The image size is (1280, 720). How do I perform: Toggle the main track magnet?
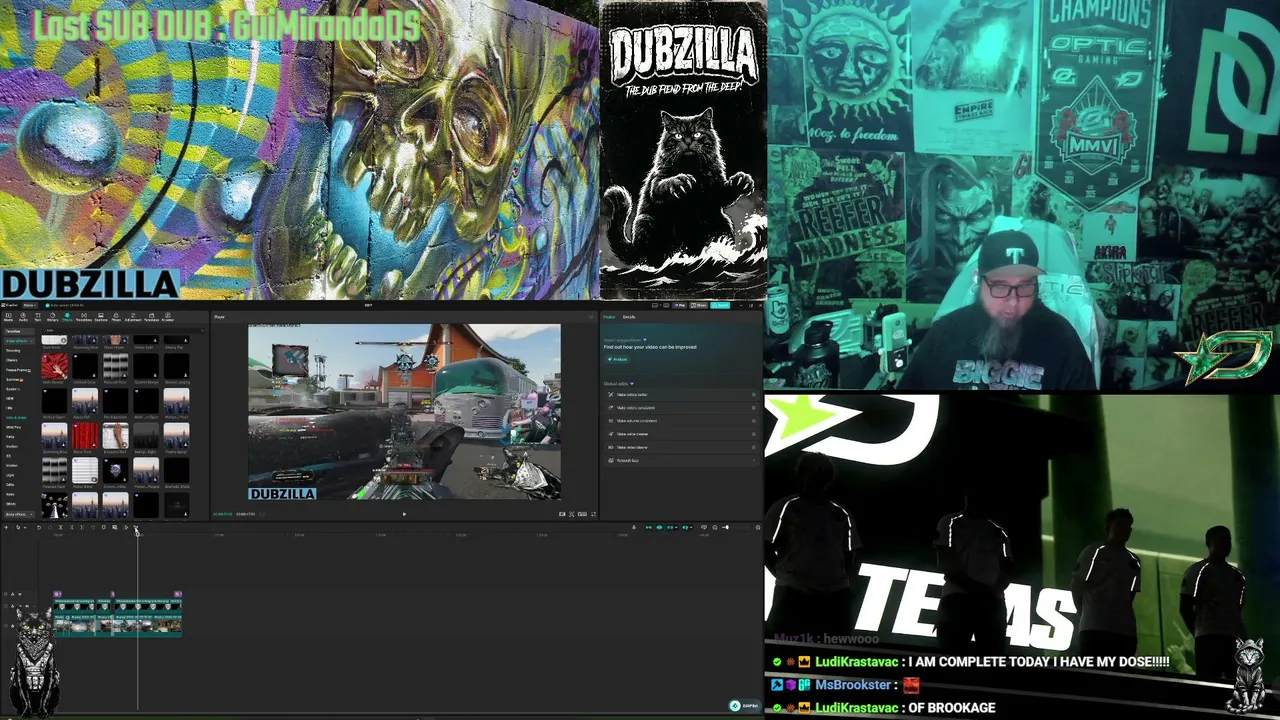pos(648,527)
